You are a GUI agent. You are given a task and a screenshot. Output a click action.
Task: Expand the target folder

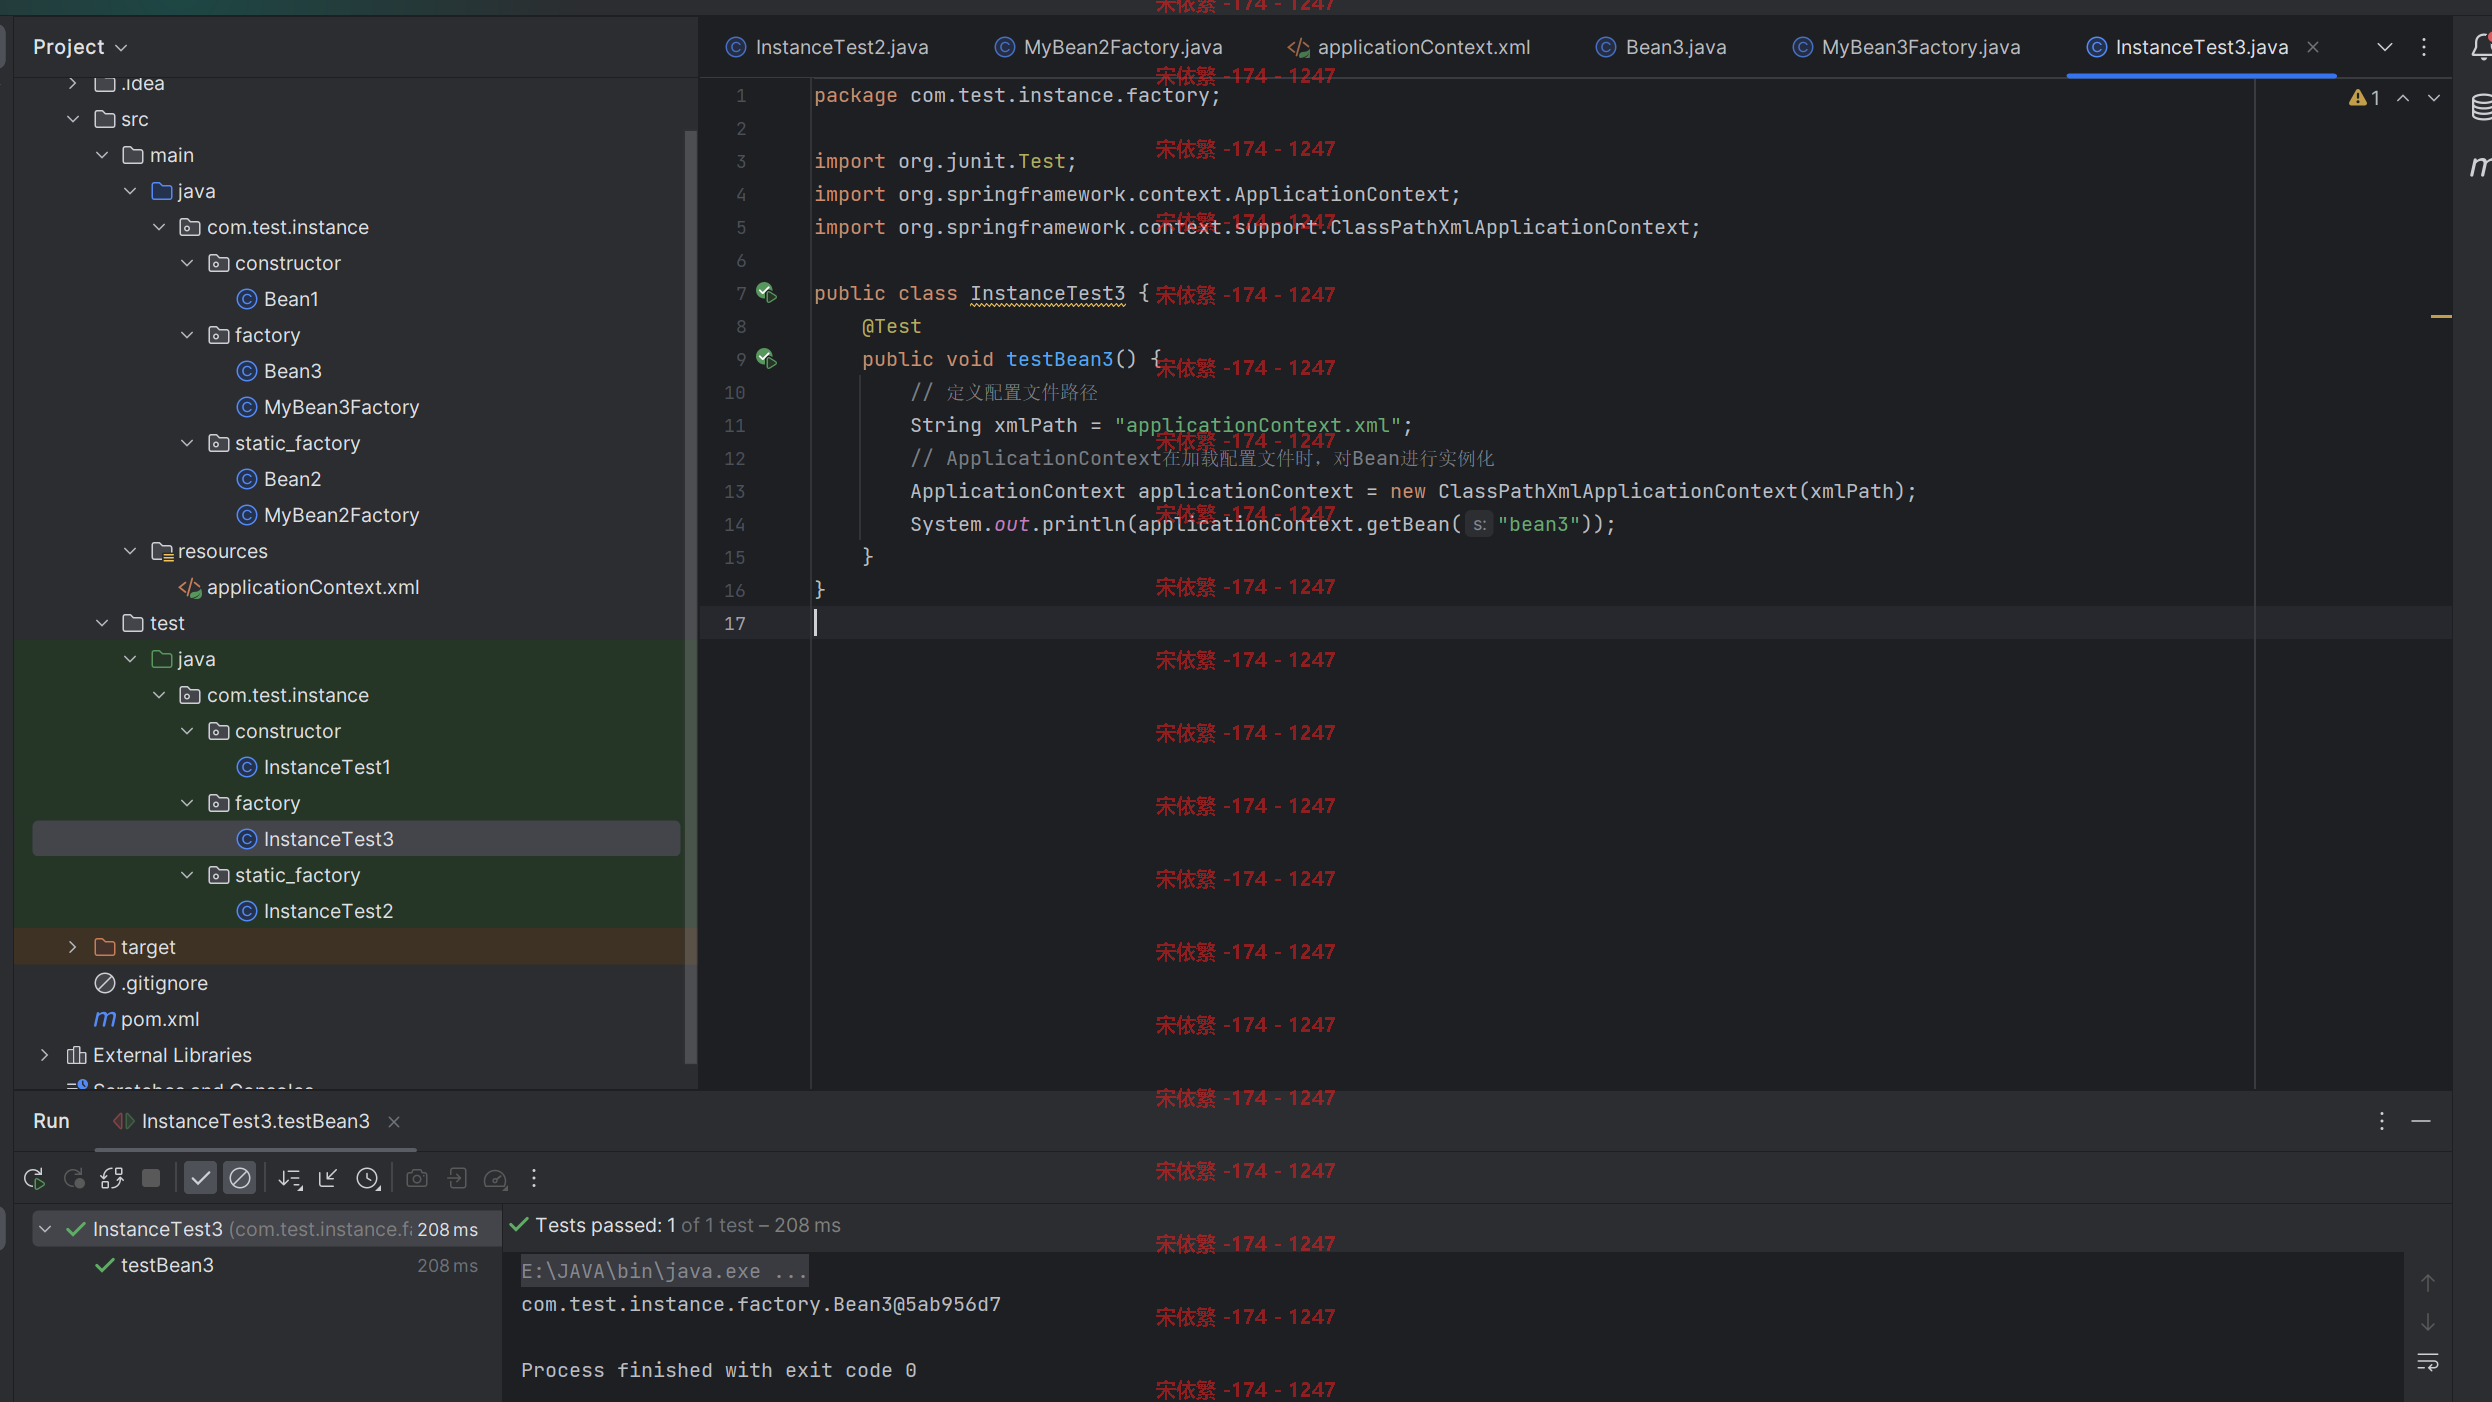[73, 947]
